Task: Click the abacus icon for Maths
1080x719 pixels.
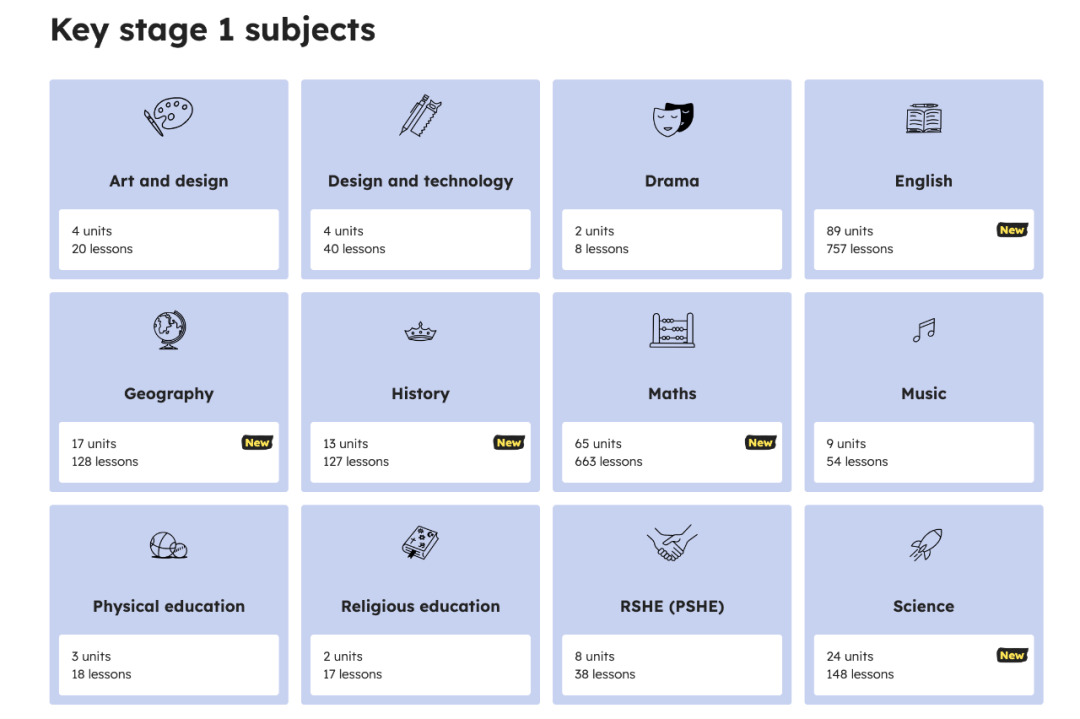Action: tap(672, 330)
